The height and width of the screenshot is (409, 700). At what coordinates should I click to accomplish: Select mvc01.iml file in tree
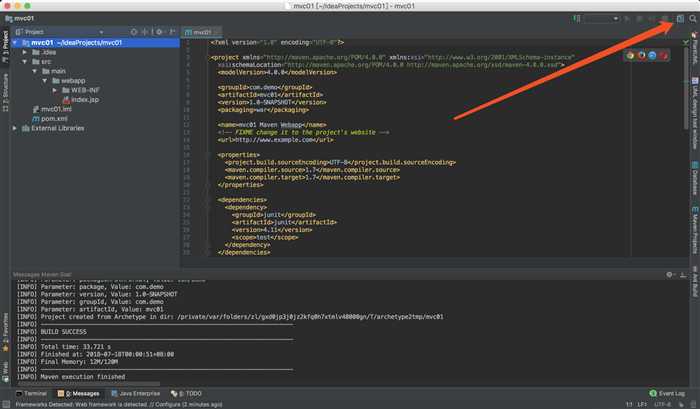(x=52, y=109)
